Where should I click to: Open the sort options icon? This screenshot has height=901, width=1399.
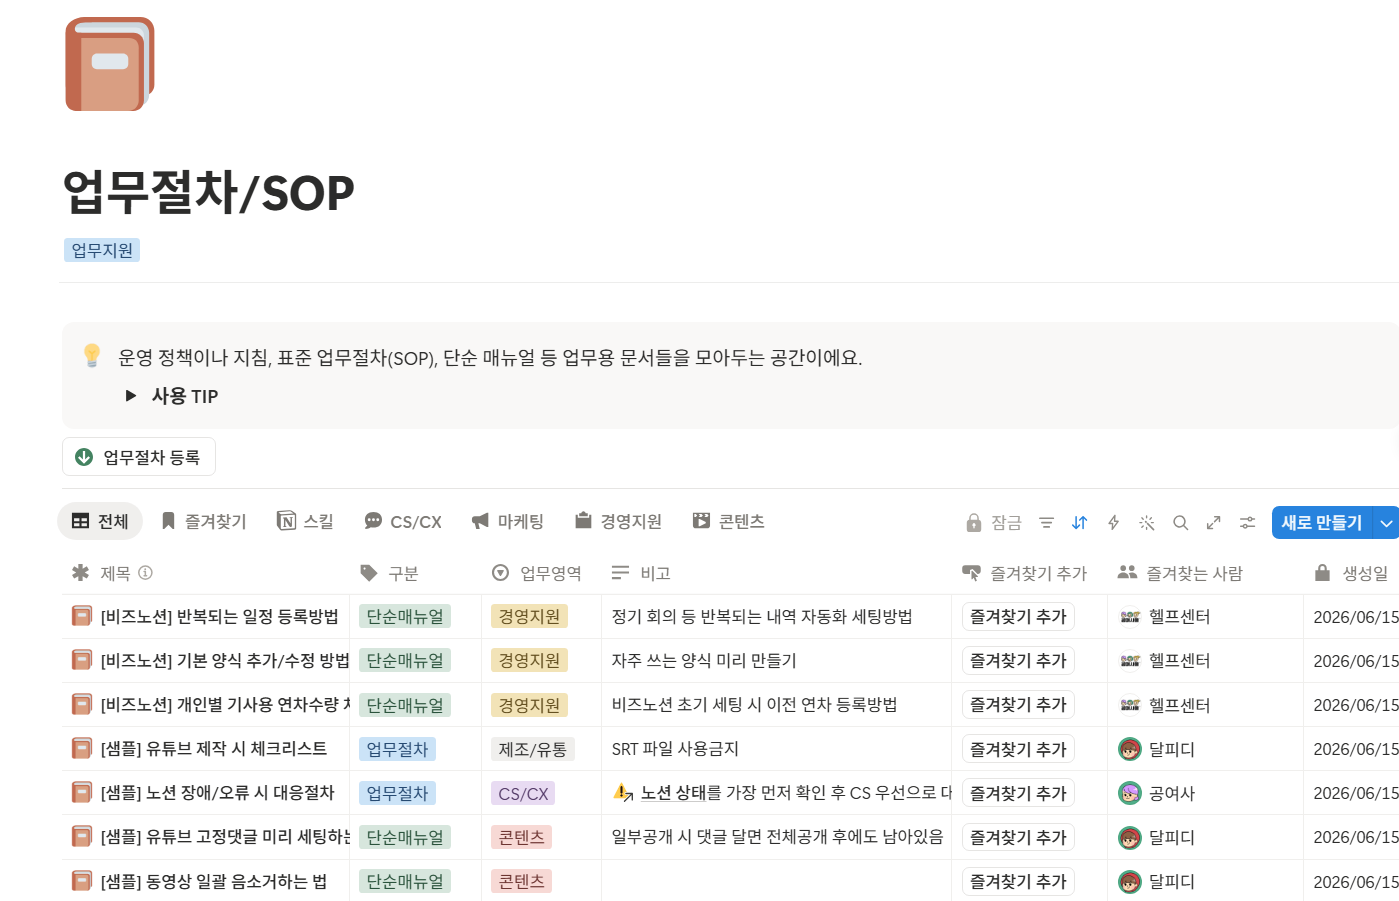[1079, 522]
